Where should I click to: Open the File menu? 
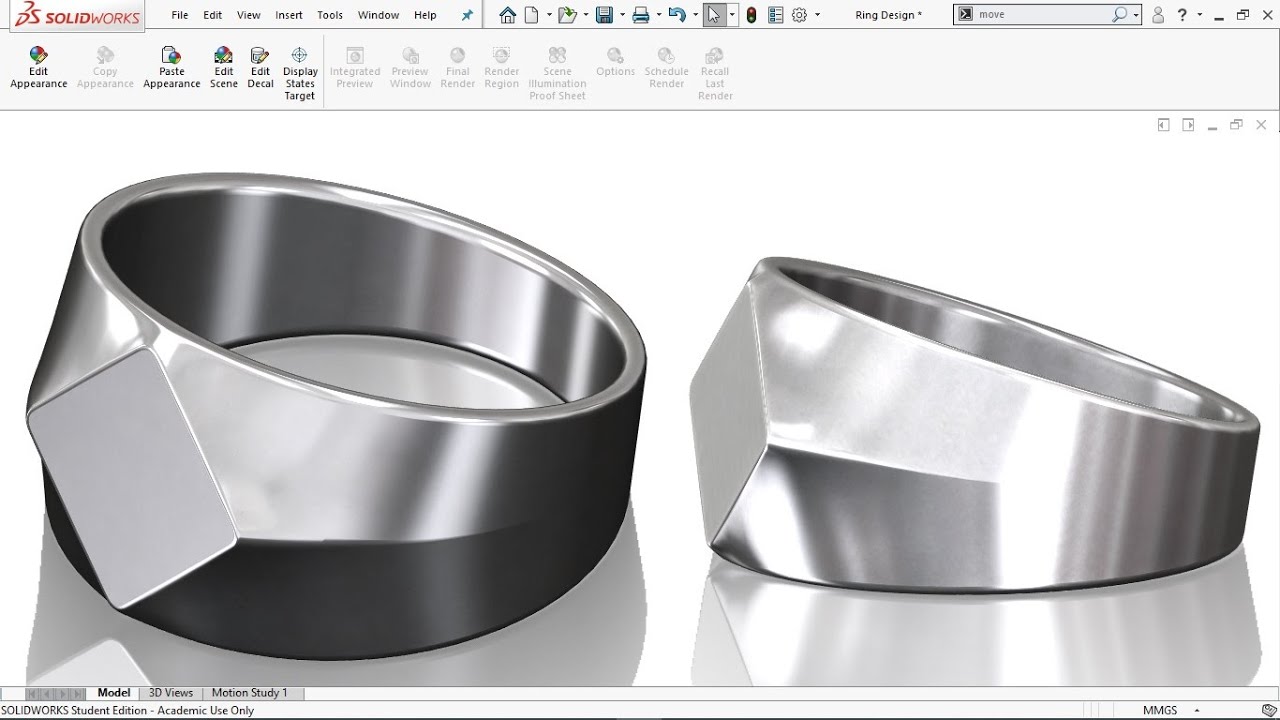click(x=180, y=15)
